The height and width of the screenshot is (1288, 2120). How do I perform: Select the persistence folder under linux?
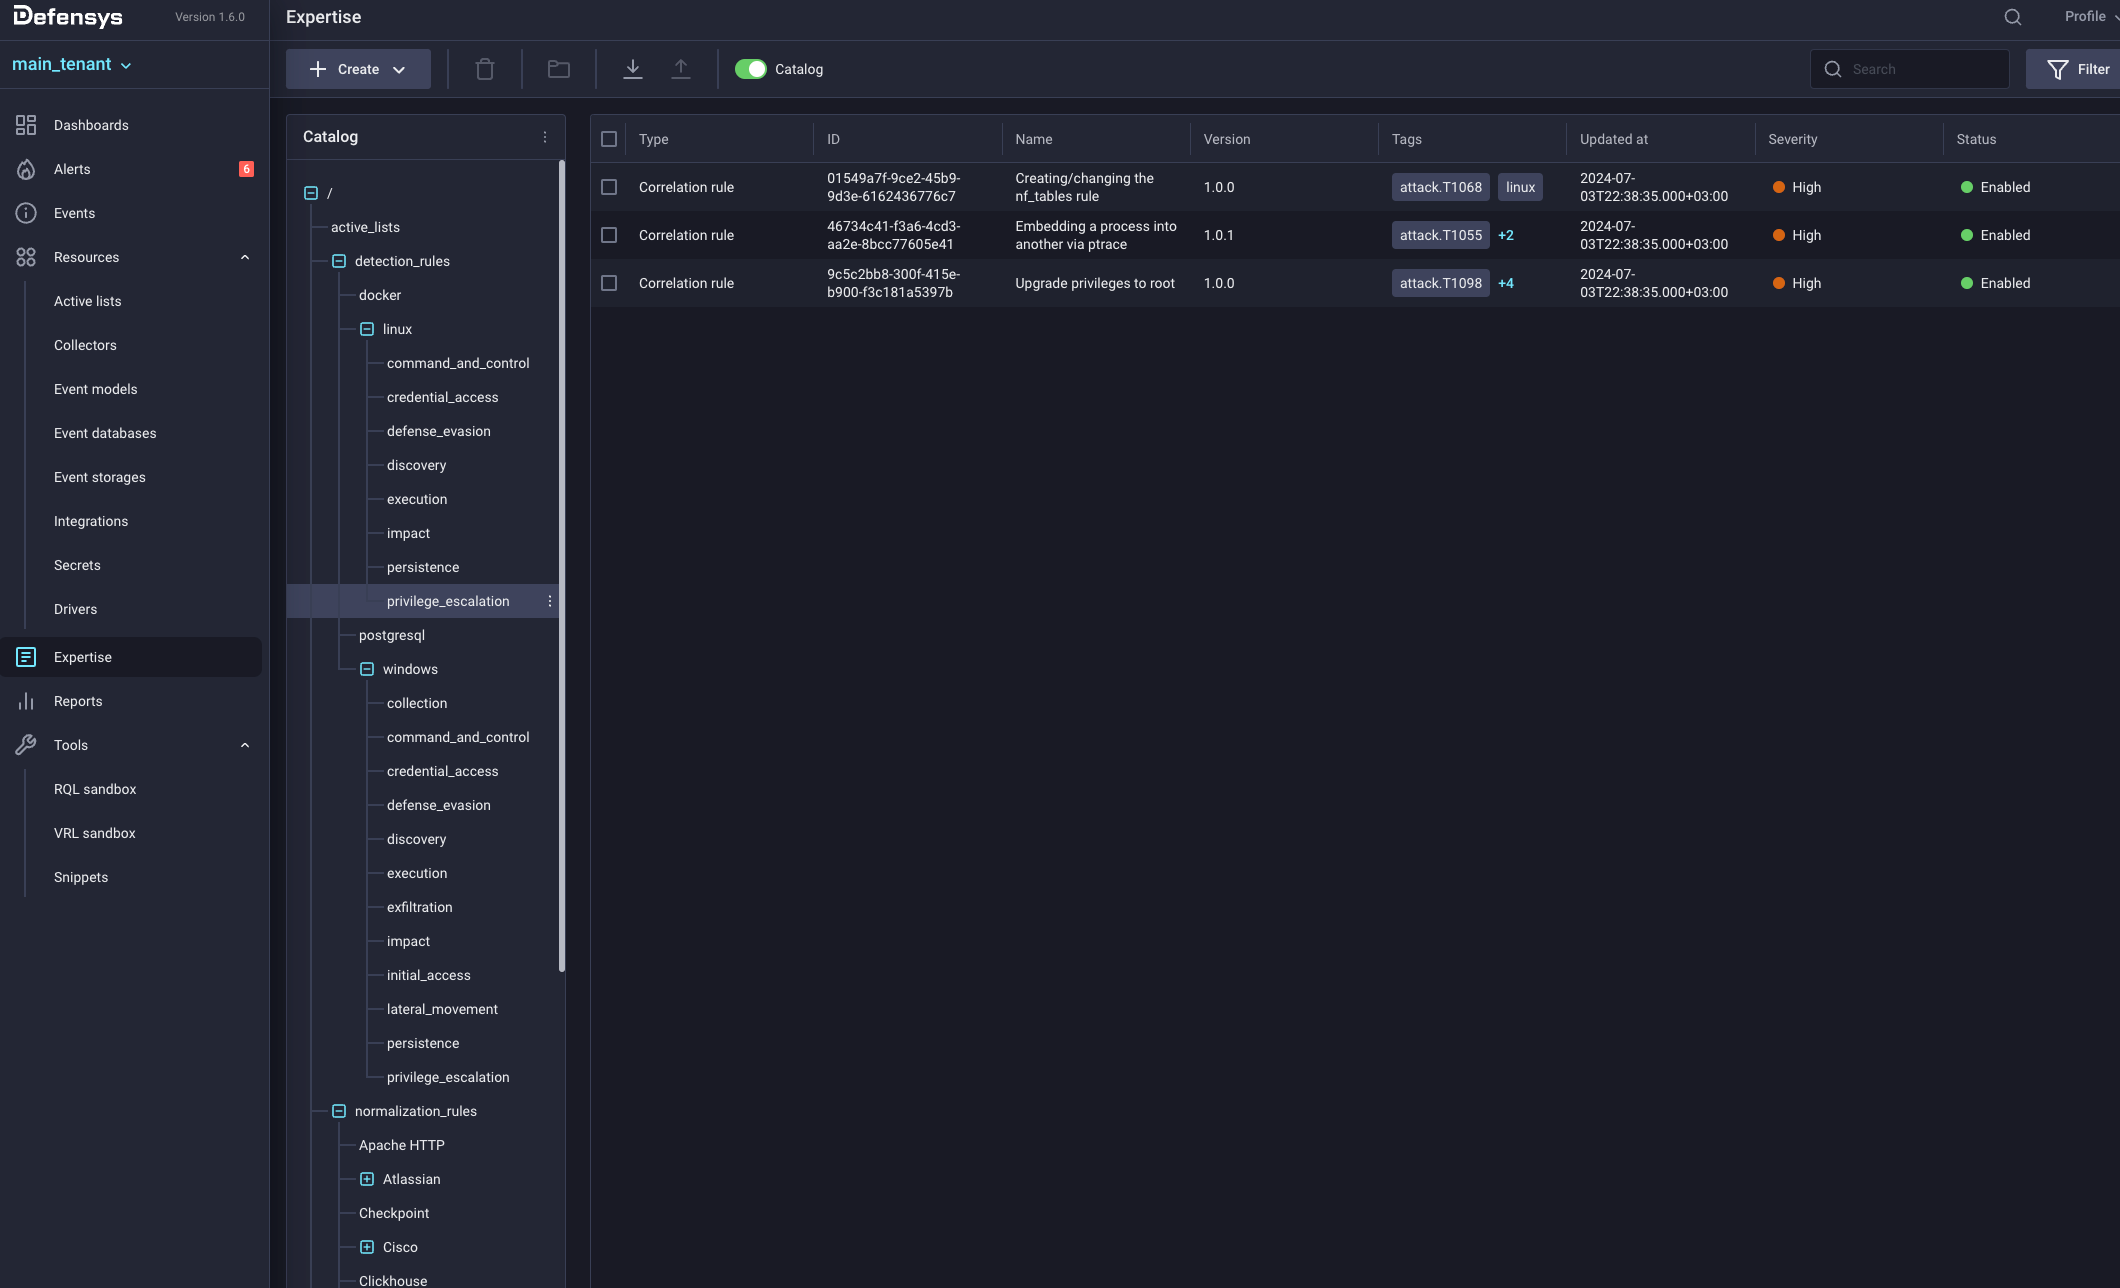point(423,567)
